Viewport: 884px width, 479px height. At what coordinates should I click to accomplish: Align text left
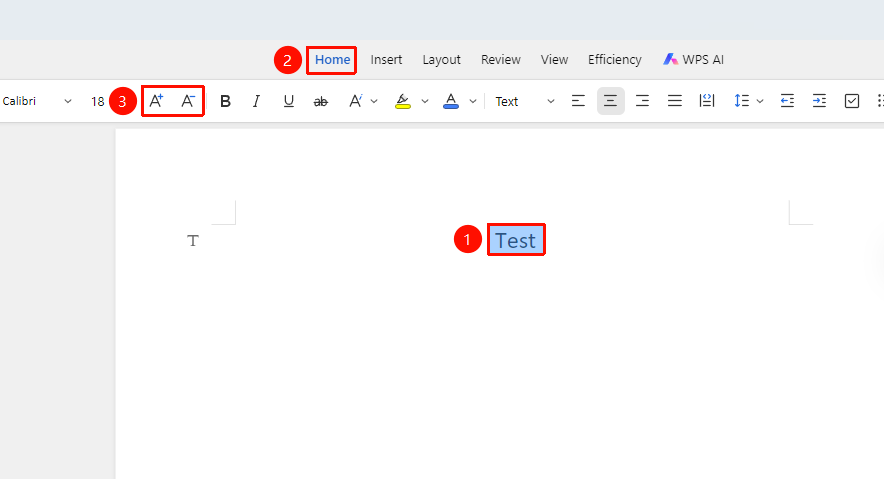point(578,101)
